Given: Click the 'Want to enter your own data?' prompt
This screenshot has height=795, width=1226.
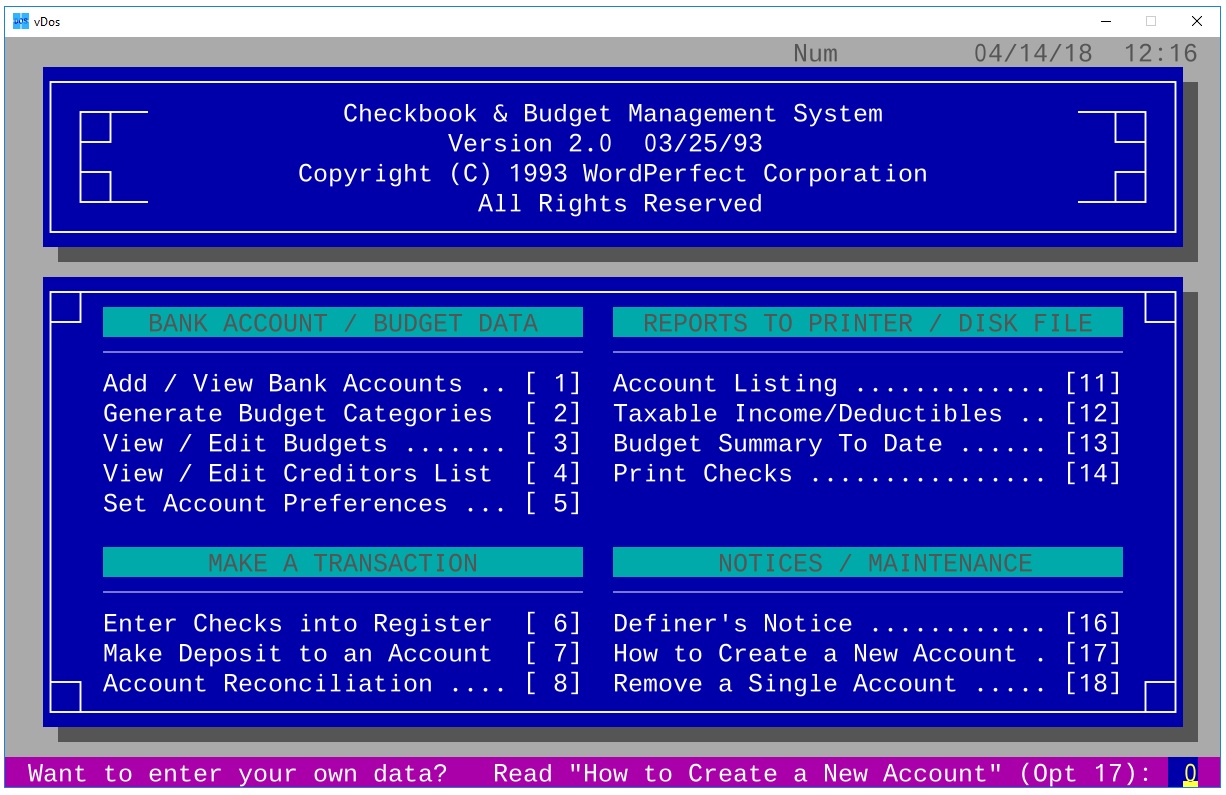Looking at the screenshot, I should tap(238, 774).
